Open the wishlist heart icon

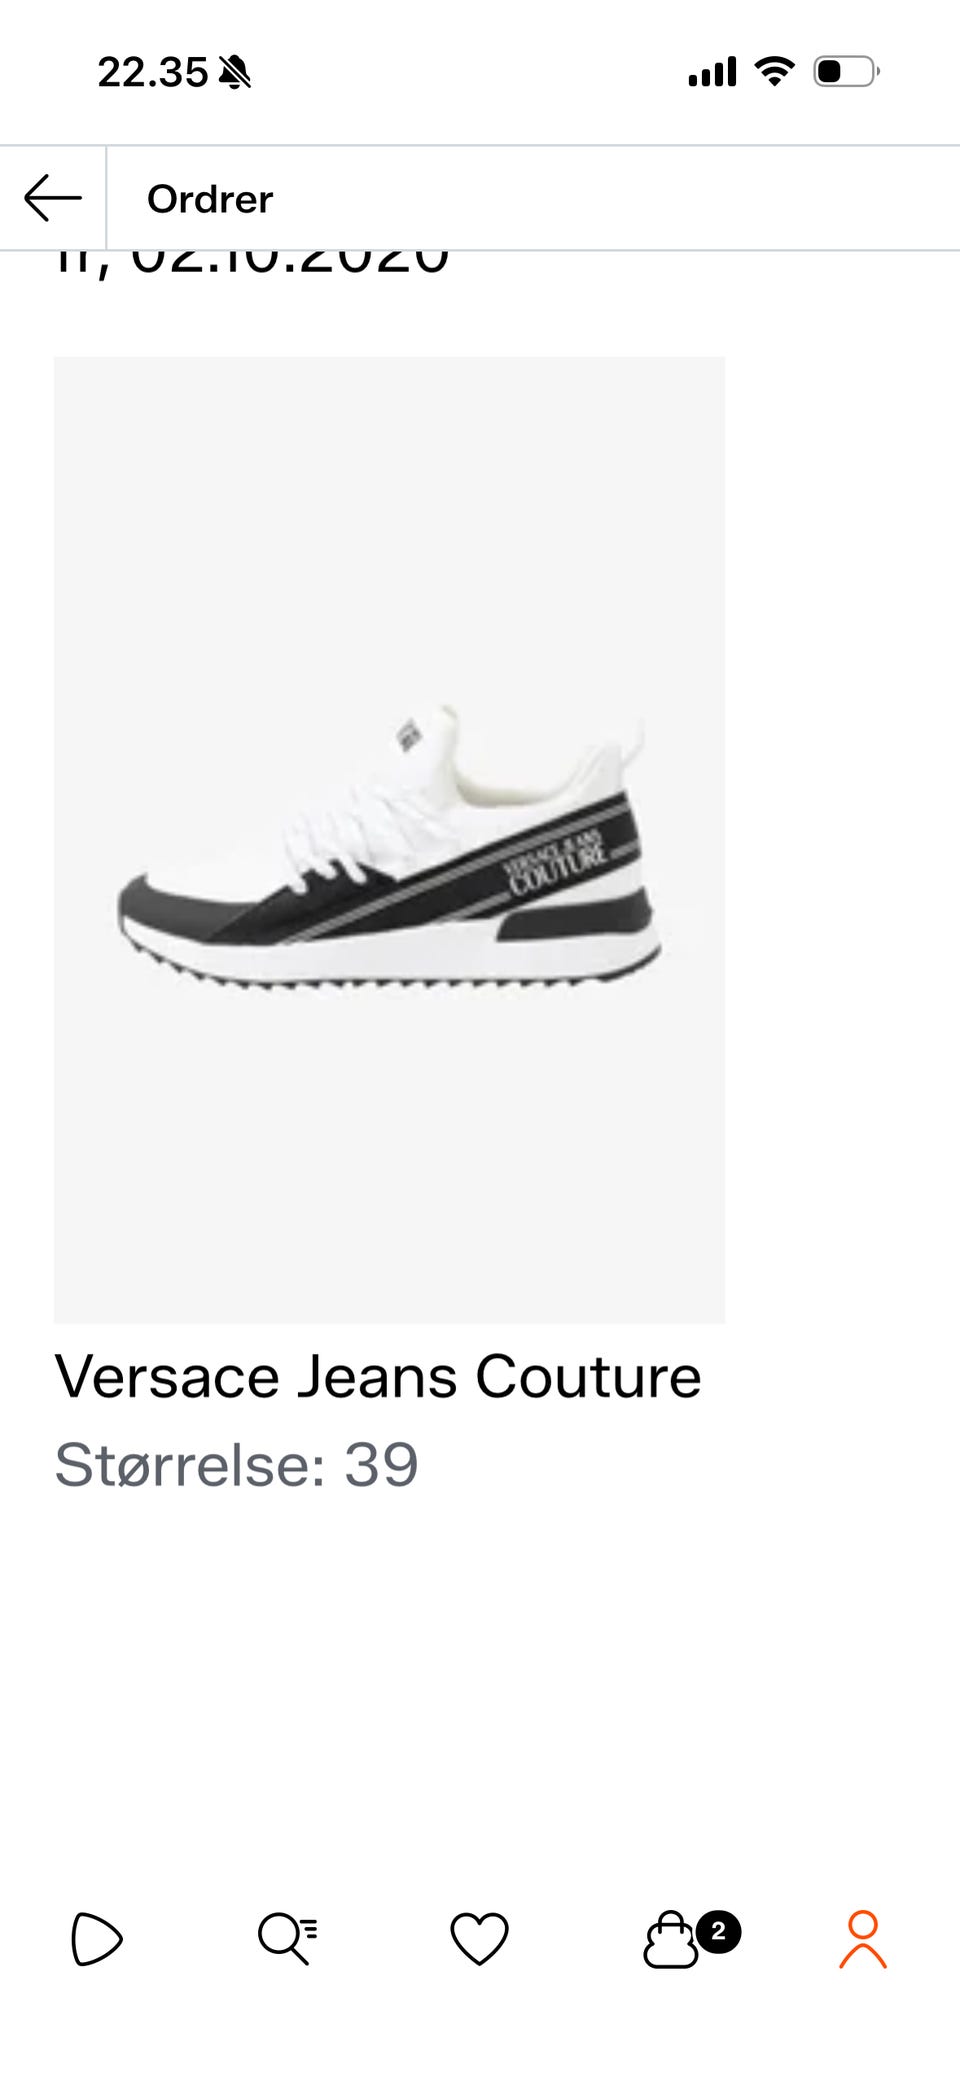click(480, 1939)
